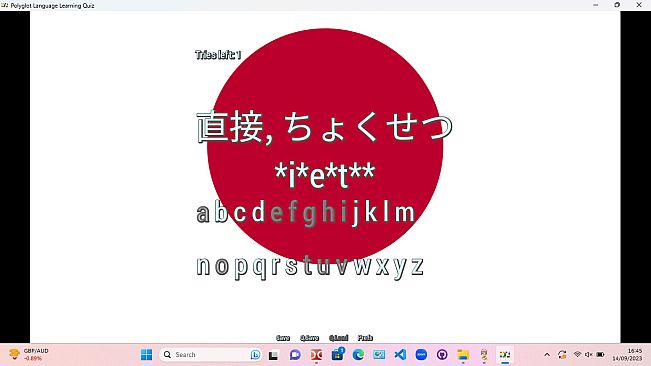The width and height of the screenshot is (651, 366).
Task: Open the Save menu
Action: point(283,338)
